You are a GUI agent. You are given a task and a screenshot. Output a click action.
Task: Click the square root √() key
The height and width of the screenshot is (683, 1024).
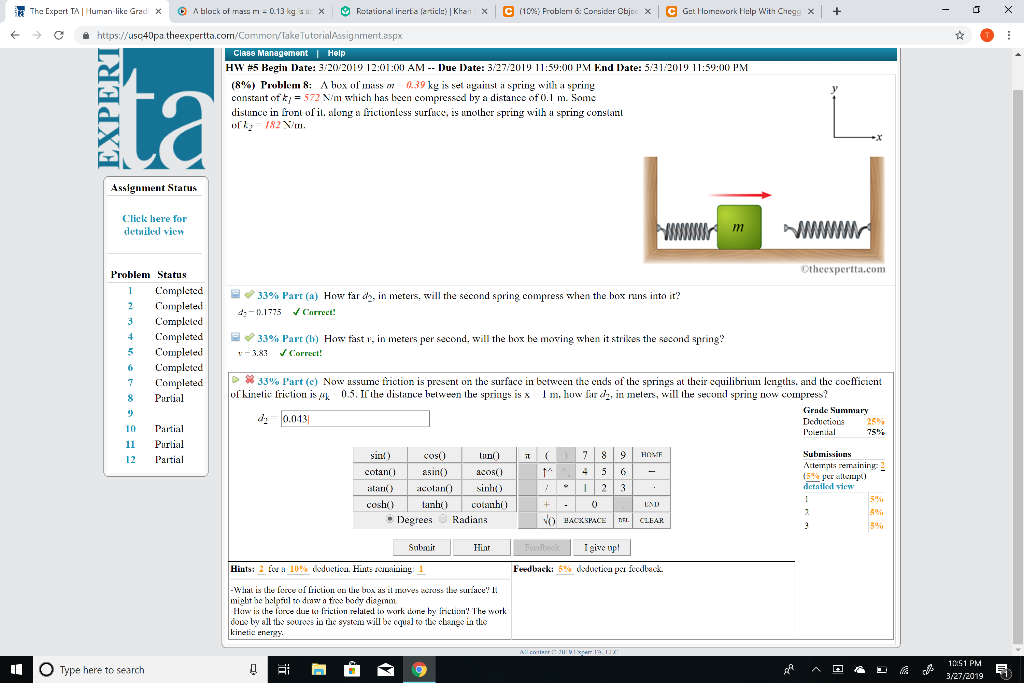tap(548, 520)
